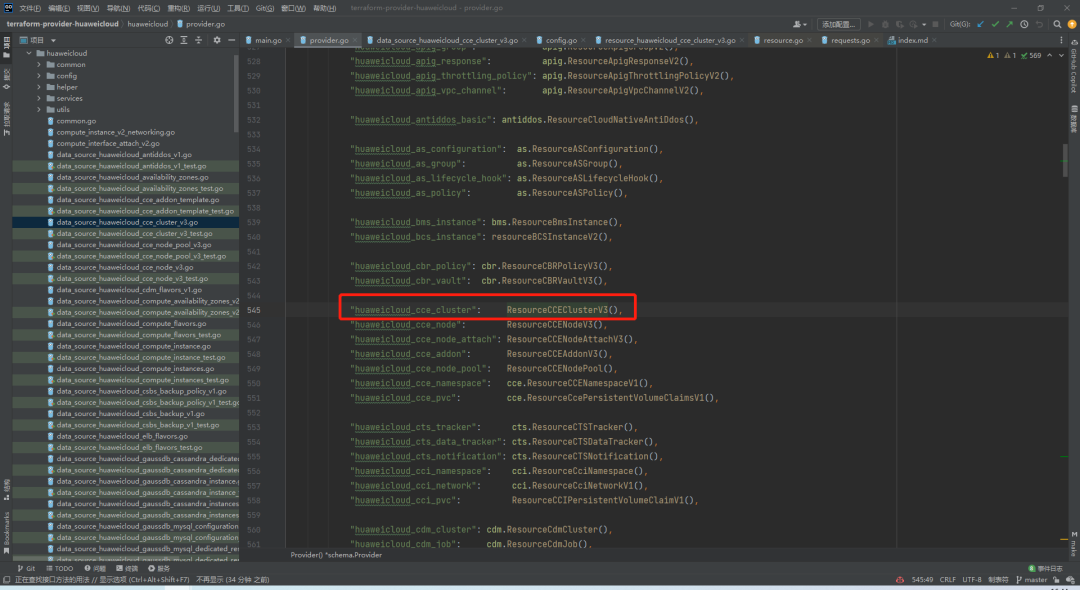Click line number 545 in gutter
This screenshot has width=1080, height=590.
pyautogui.click(x=253, y=310)
